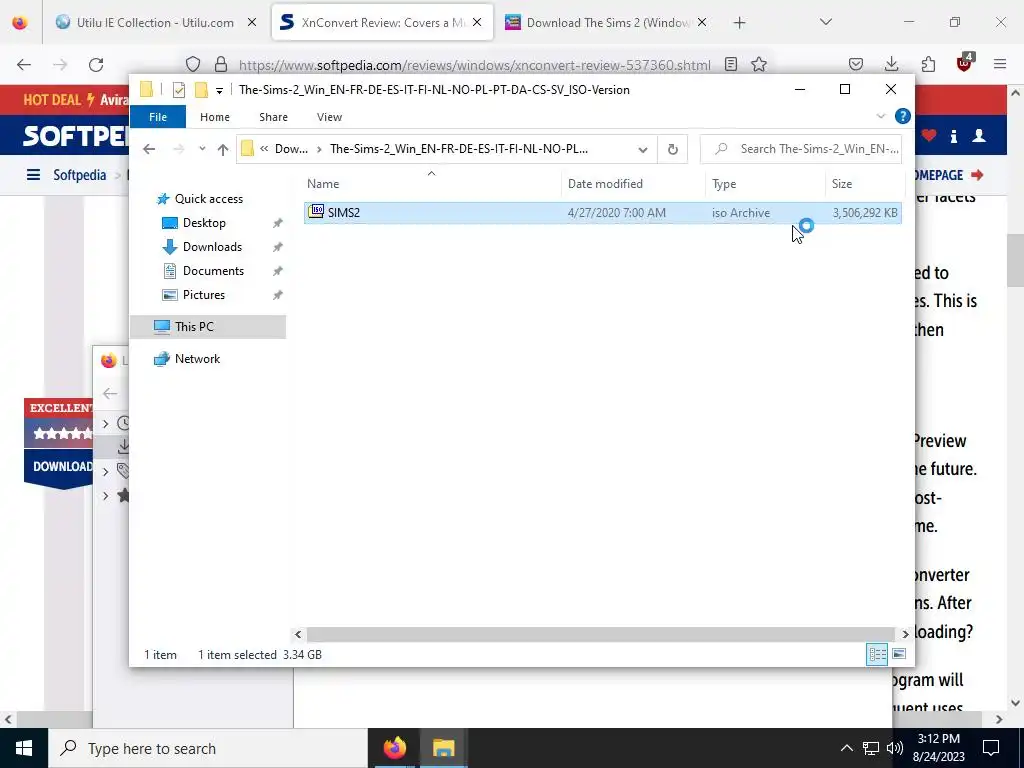Click Explorer scroll right arrow

point(905,634)
